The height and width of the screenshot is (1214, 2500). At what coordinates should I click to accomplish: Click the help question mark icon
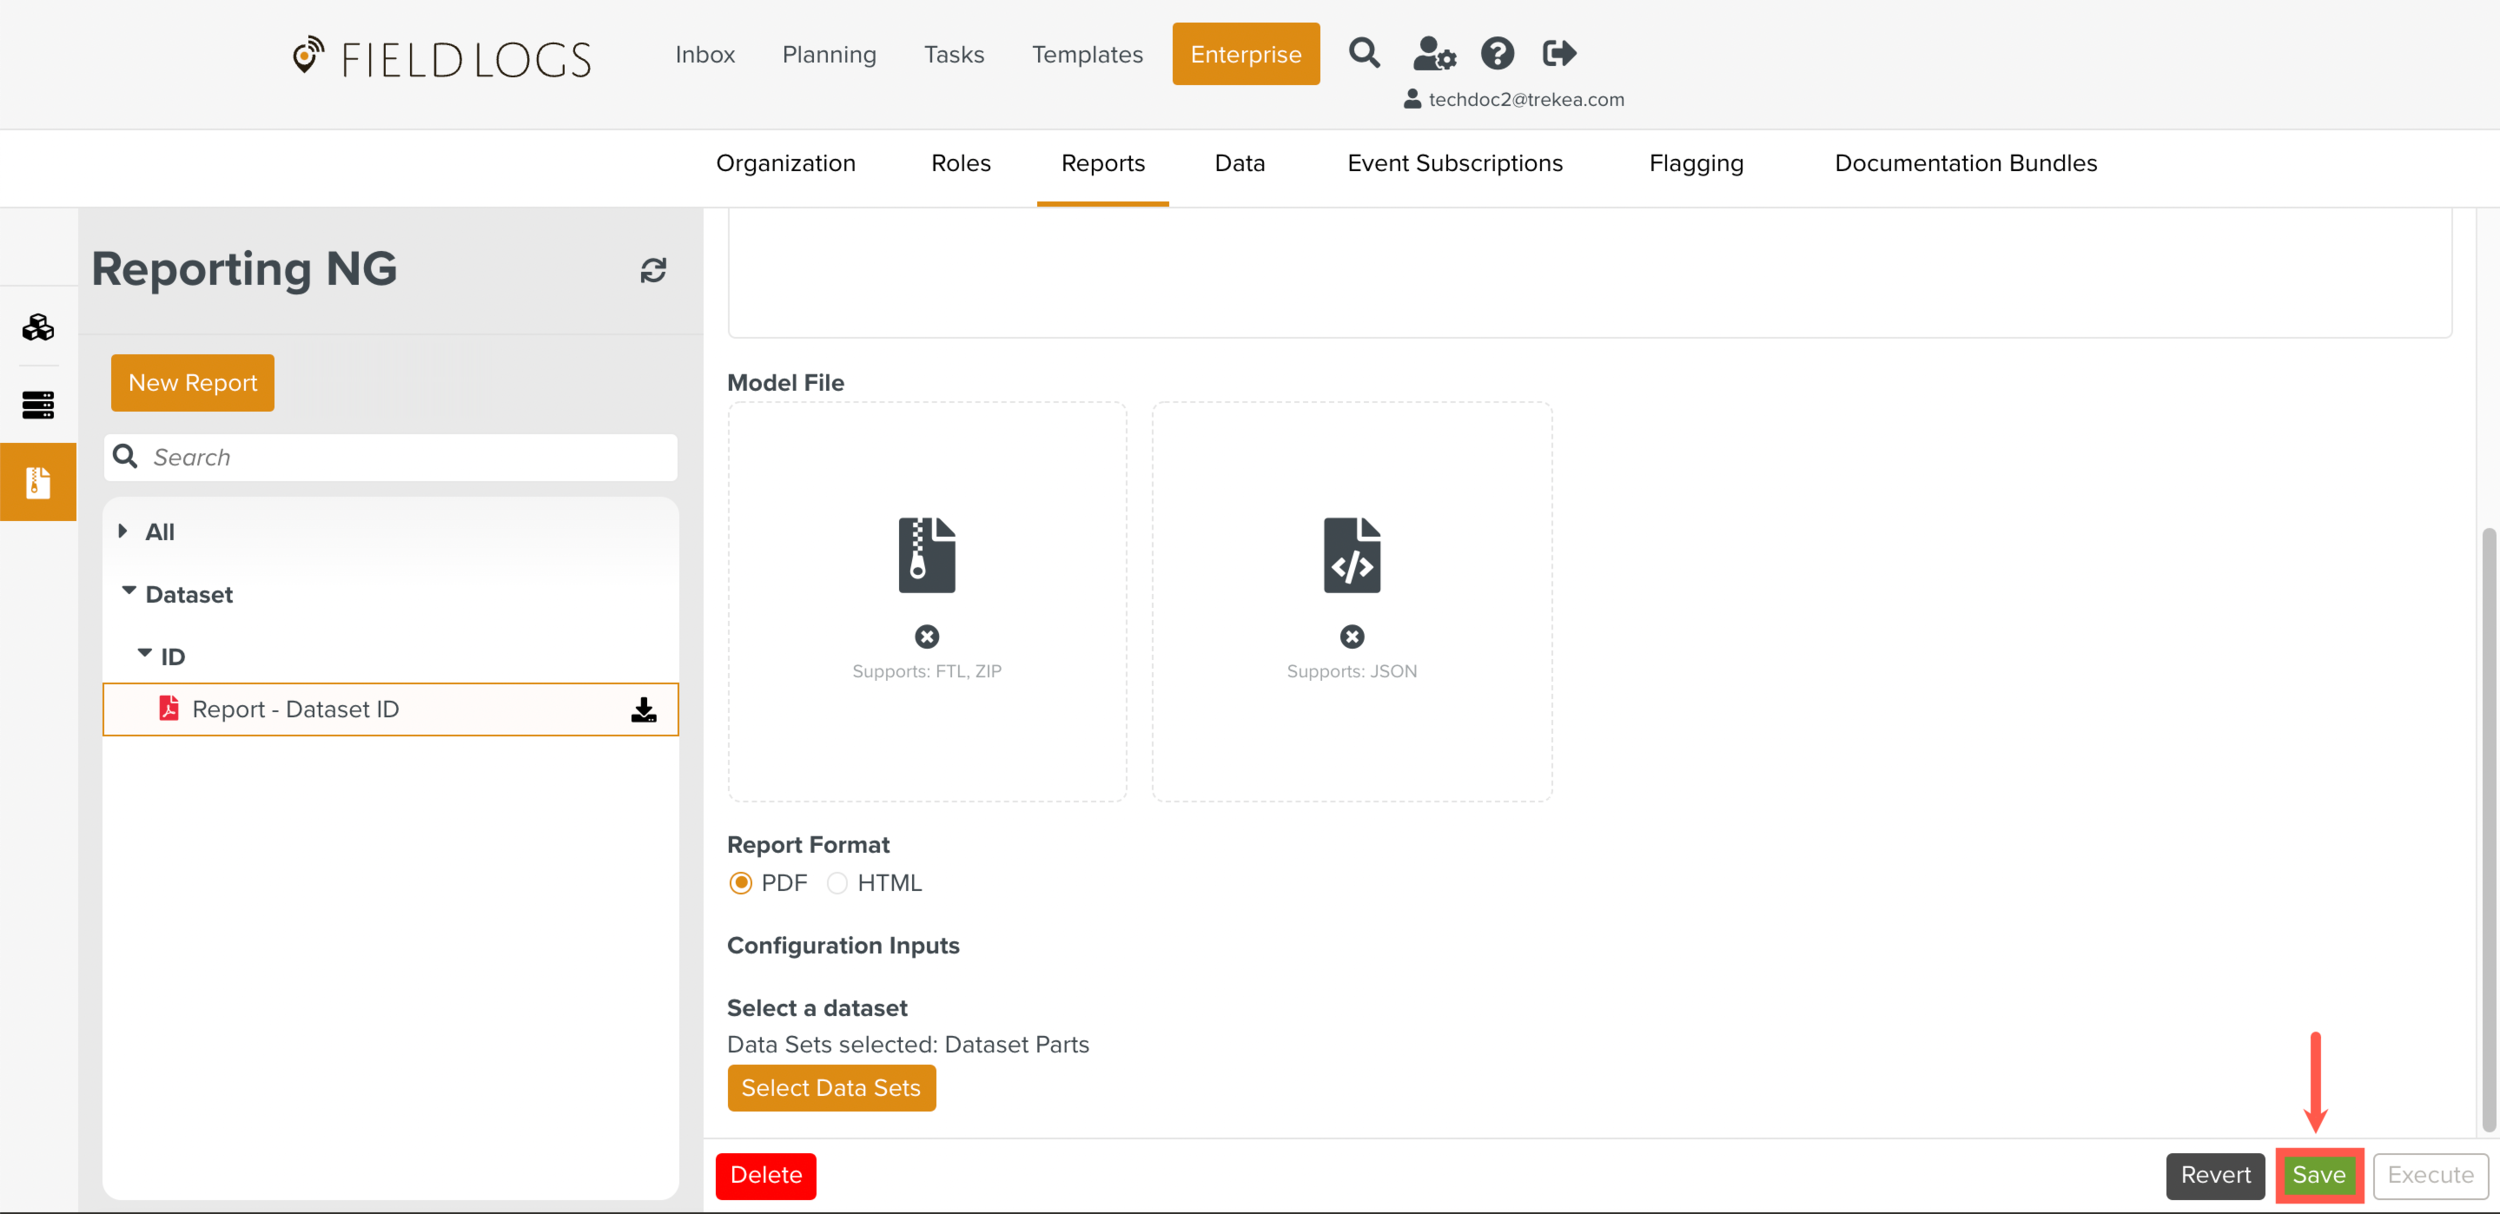[x=1497, y=53]
